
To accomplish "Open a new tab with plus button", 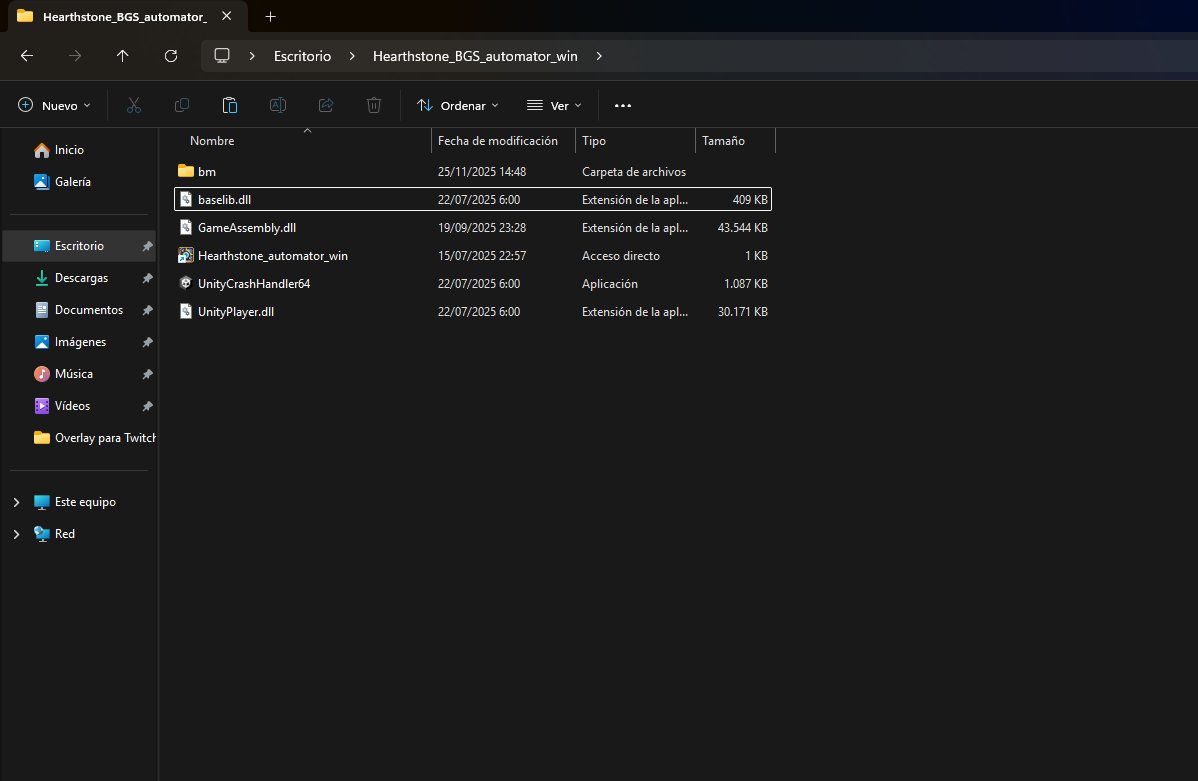I will 270,16.
